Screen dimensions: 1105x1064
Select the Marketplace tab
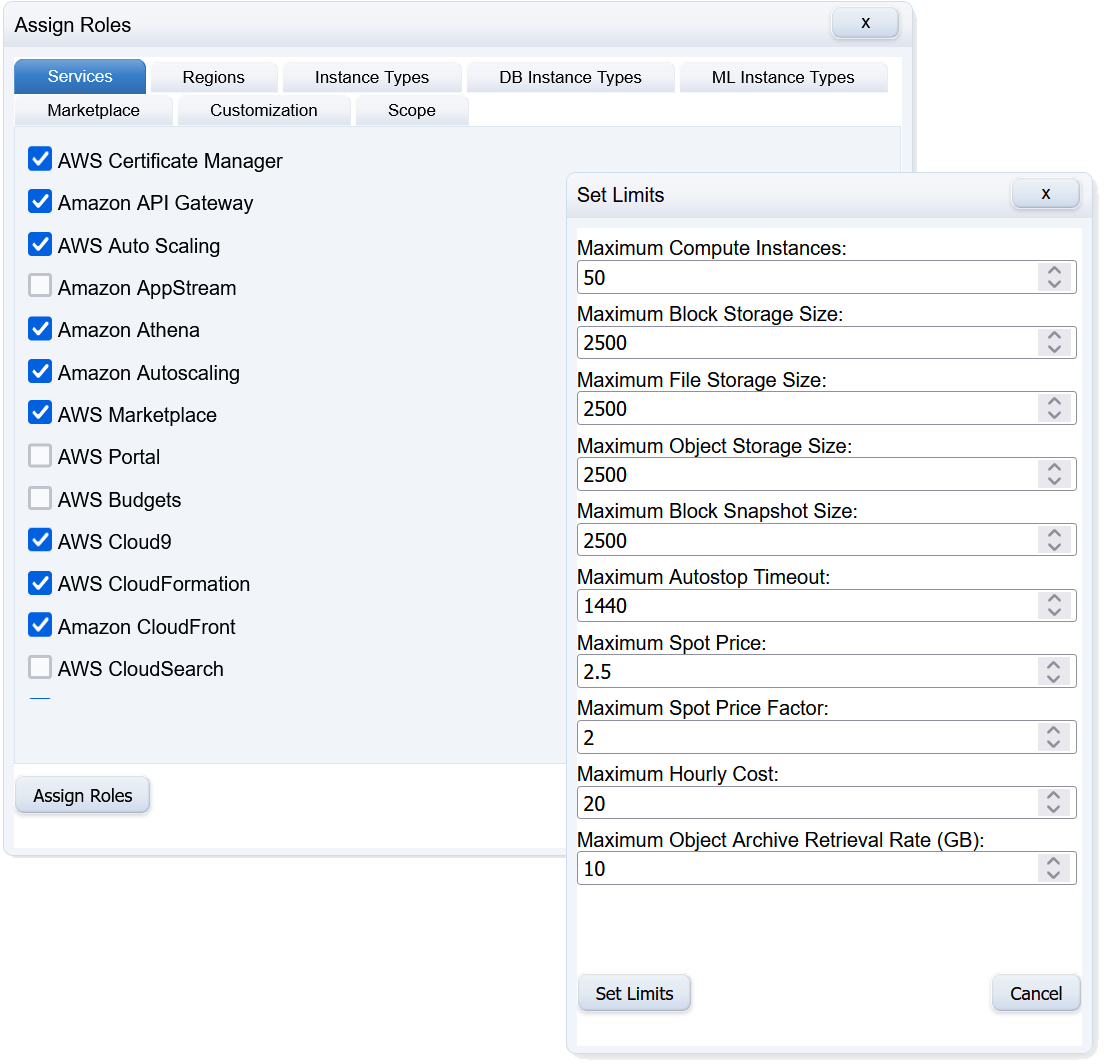93,110
